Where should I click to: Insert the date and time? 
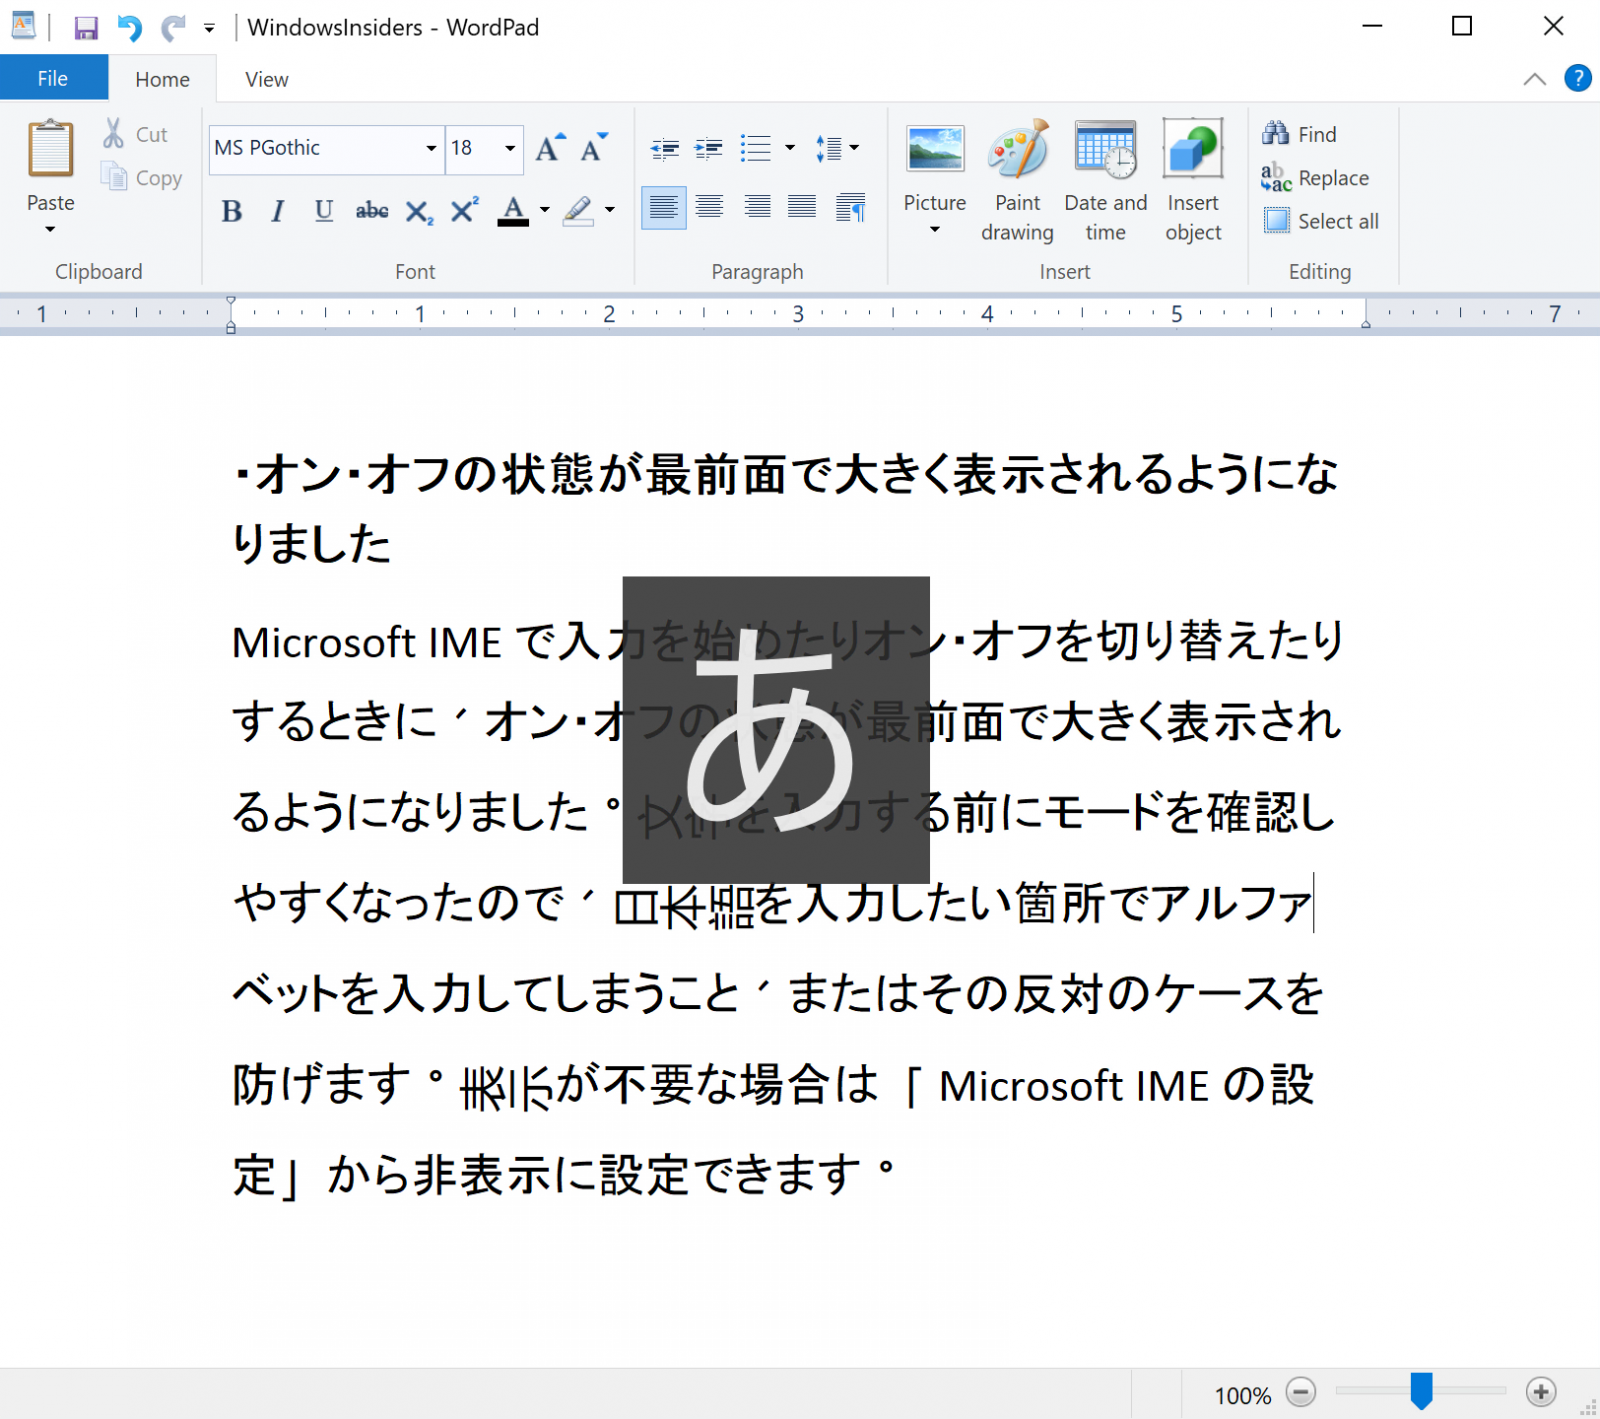click(x=1104, y=180)
